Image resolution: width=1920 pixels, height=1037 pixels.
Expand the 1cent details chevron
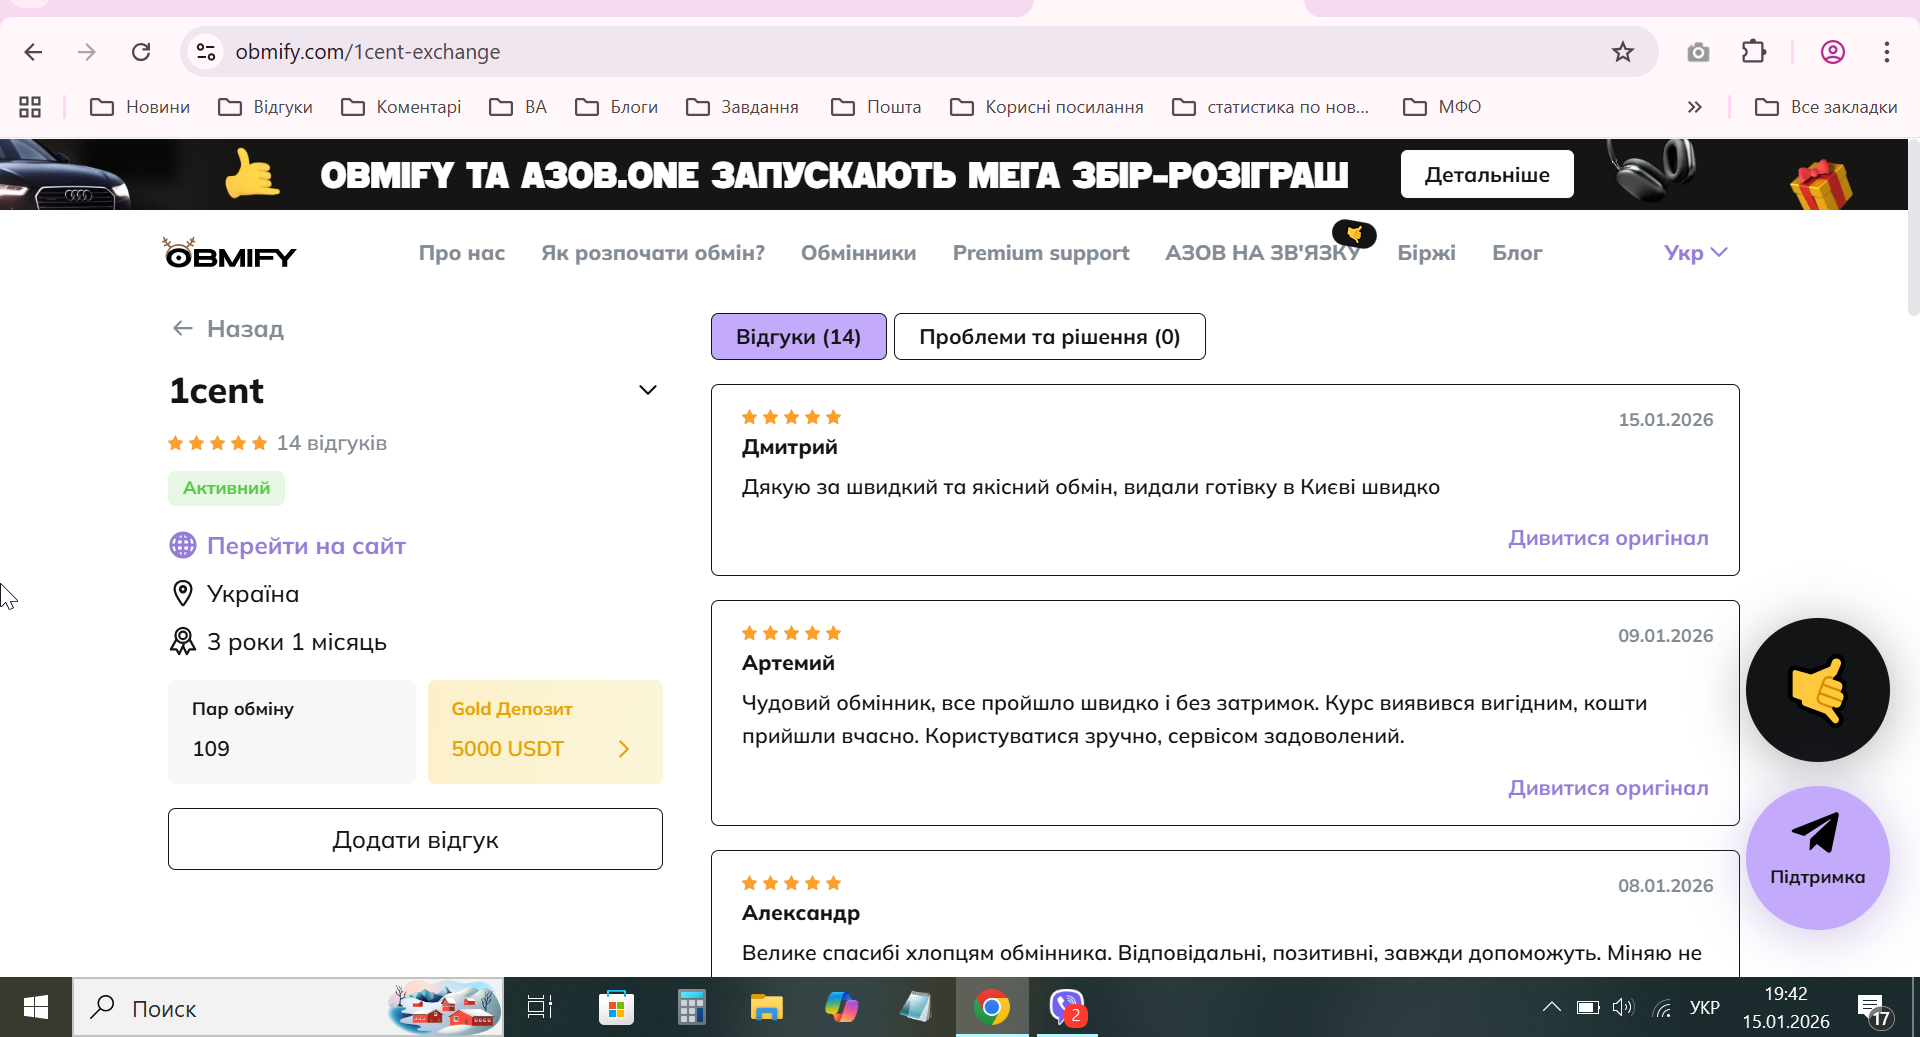(x=648, y=390)
